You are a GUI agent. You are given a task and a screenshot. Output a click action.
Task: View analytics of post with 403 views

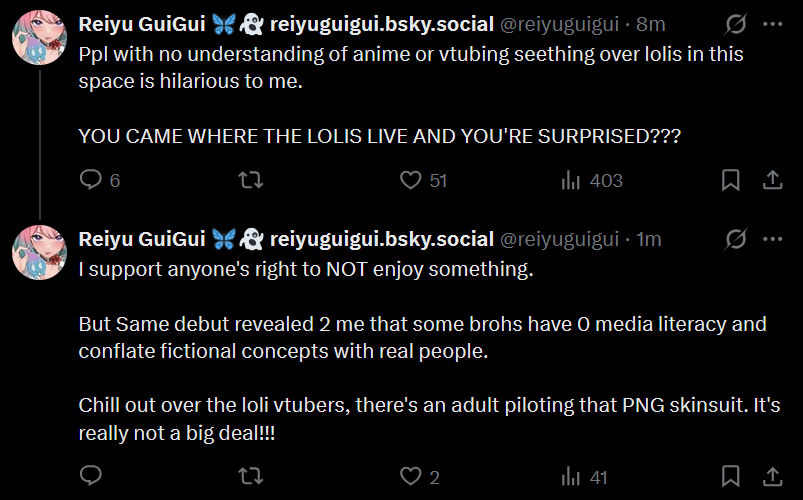click(x=572, y=180)
